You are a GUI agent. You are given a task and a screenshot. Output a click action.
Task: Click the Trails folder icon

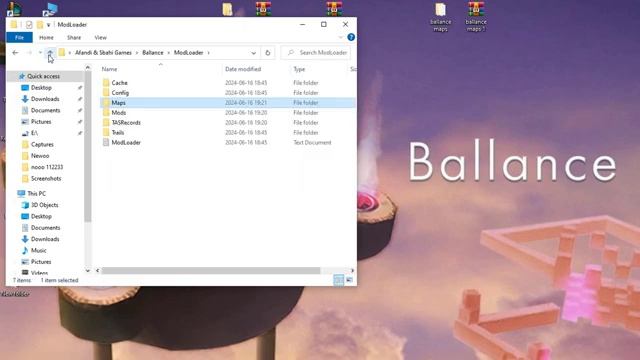[x=106, y=132]
